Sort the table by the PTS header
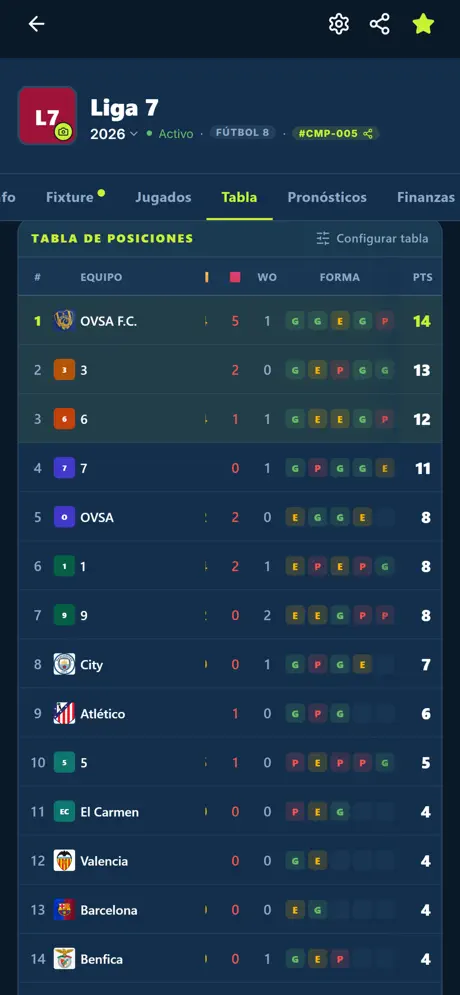The height and width of the screenshot is (995, 460). [423, 277]
